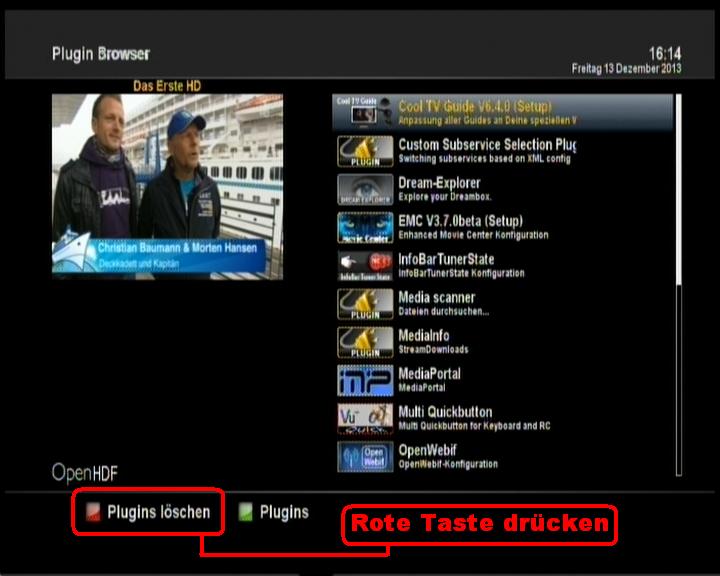Click the OpenWebif icon
Image resolution: width=720 pixels, height=576 pixels.
pos(364,456)
